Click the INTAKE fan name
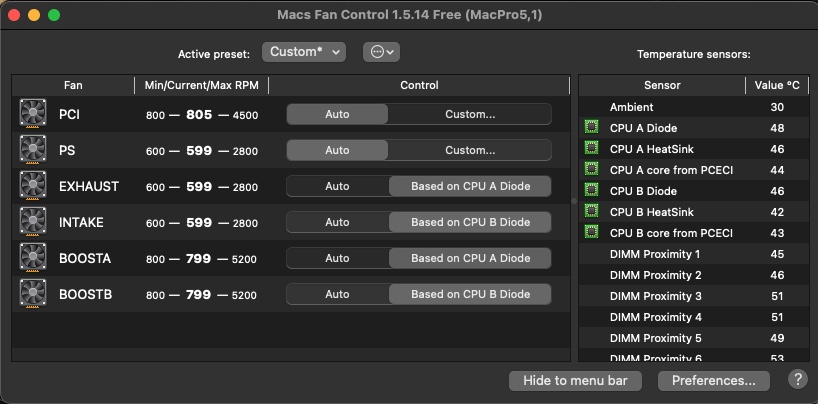The height and width of the screenshot is (404, 818). (81, 222)
